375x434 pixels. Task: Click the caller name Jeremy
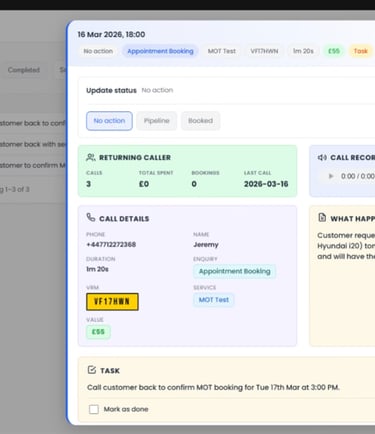[x=206, y=244]
